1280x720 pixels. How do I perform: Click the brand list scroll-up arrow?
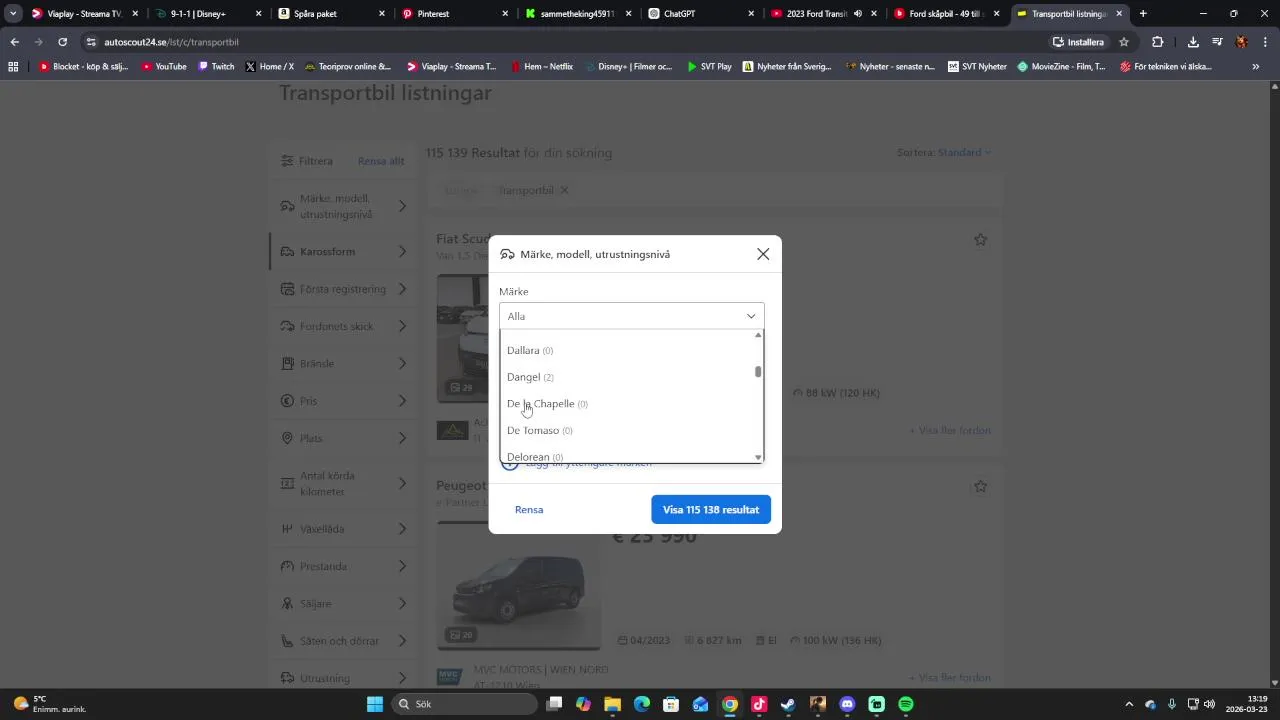click(x=758, y=335)
